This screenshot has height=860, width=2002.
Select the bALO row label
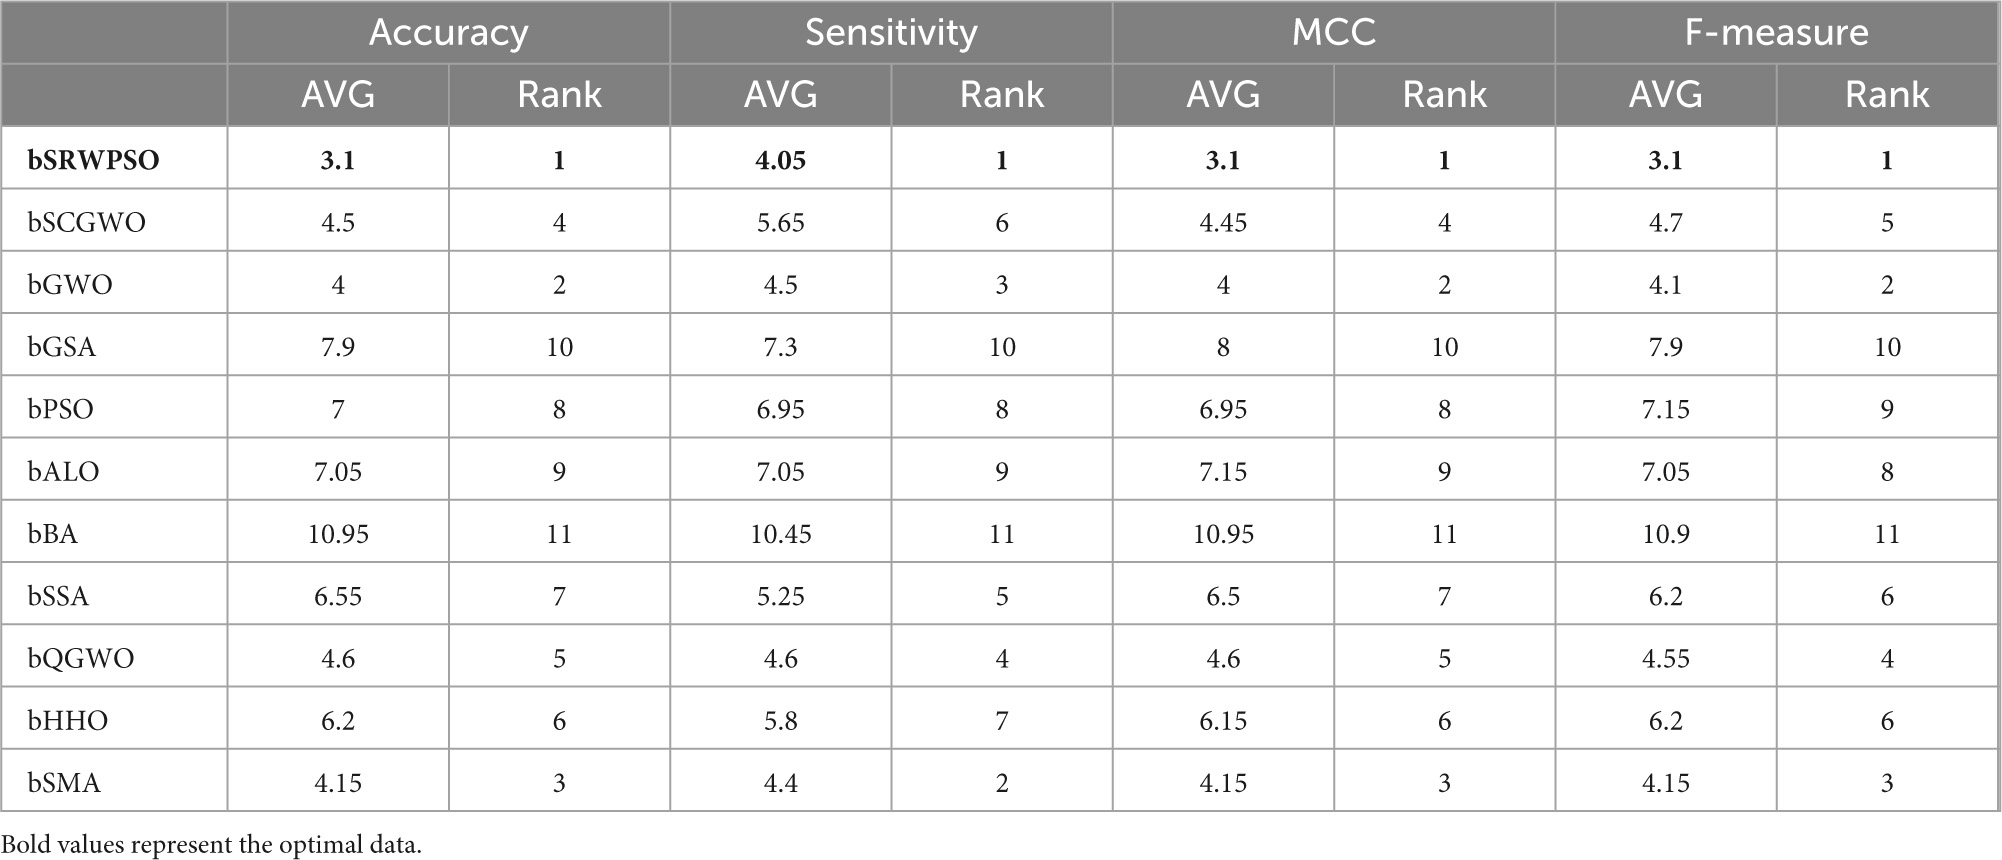click(64, 472)
